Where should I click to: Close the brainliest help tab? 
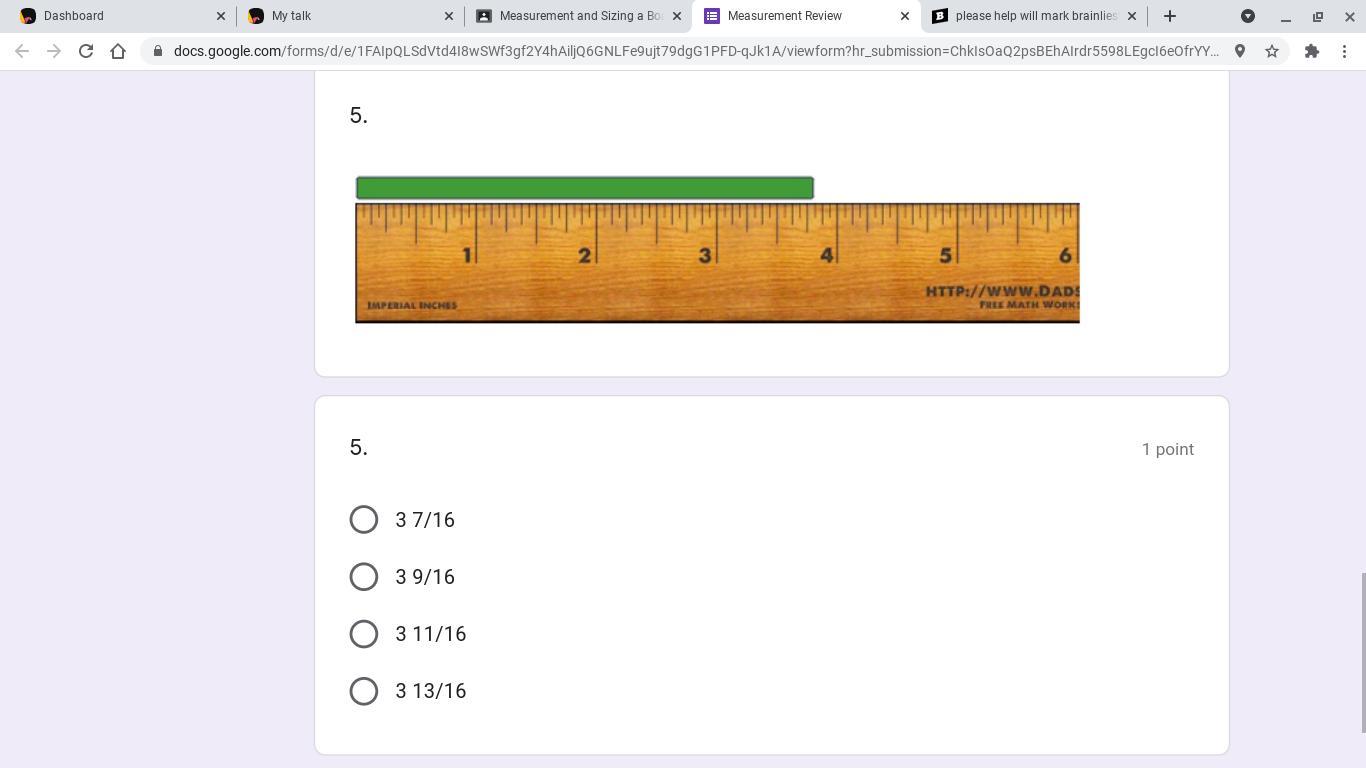[x=1132, y=16]
